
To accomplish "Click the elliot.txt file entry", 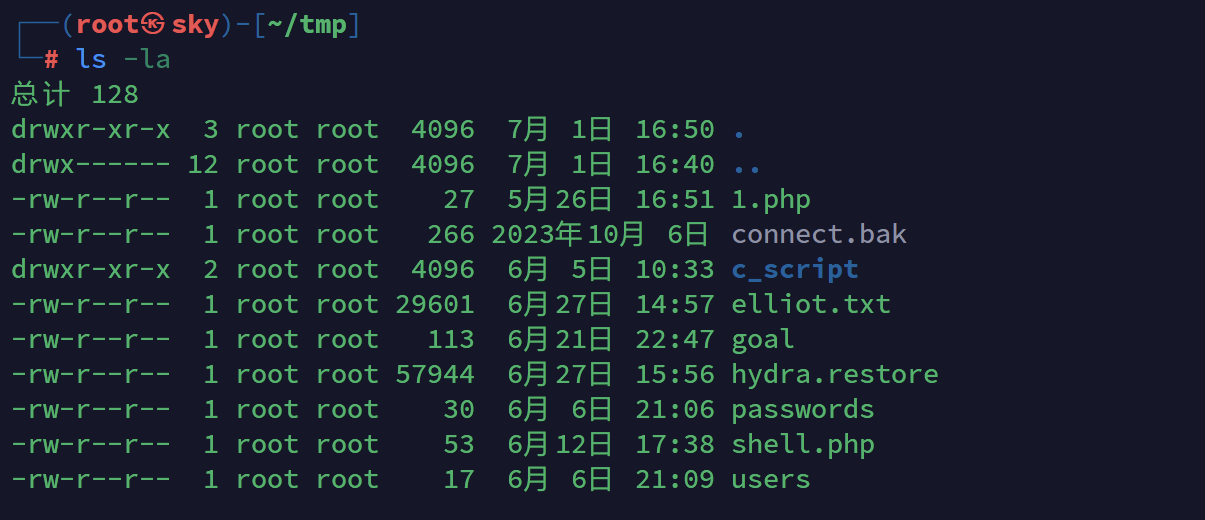I will coord(811,304).
